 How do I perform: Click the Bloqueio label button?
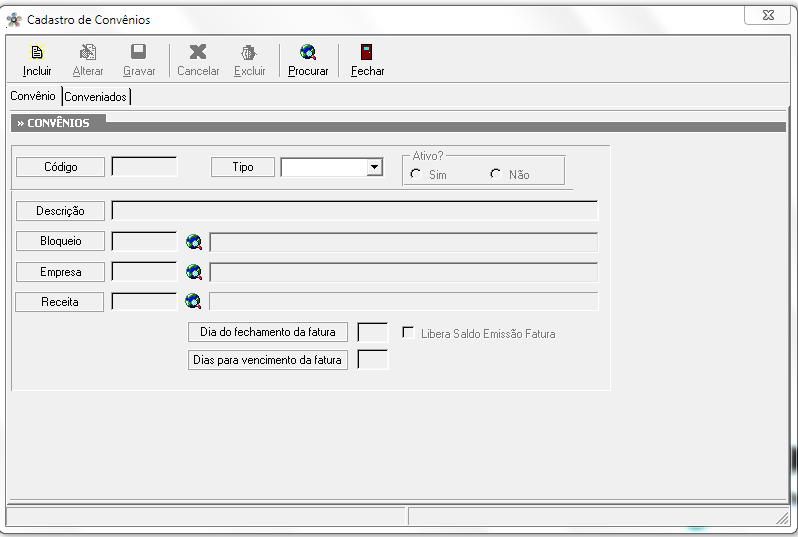tap(61, 241)
